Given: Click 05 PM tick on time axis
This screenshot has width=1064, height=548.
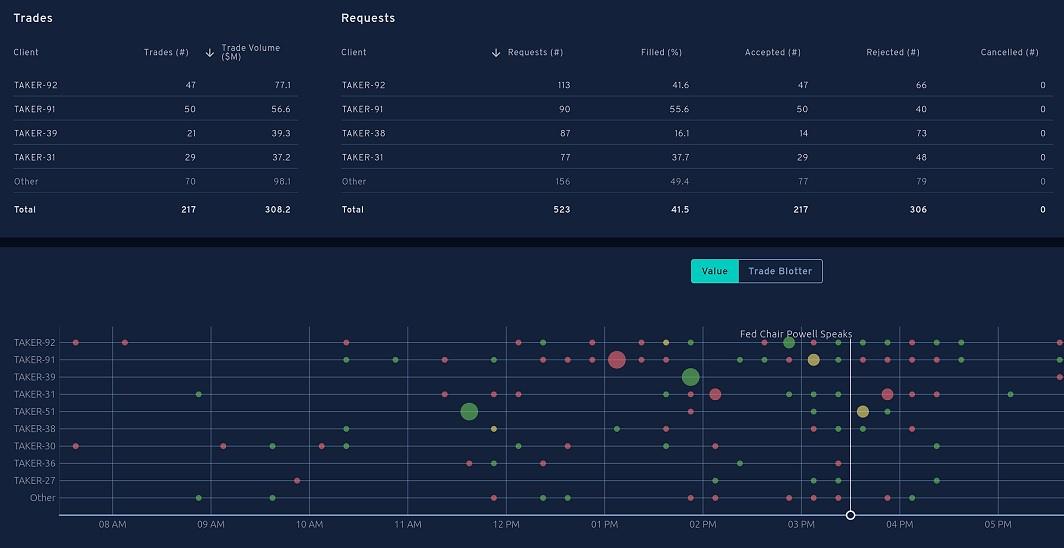Looking at the screenshot, I should point(998,525).
